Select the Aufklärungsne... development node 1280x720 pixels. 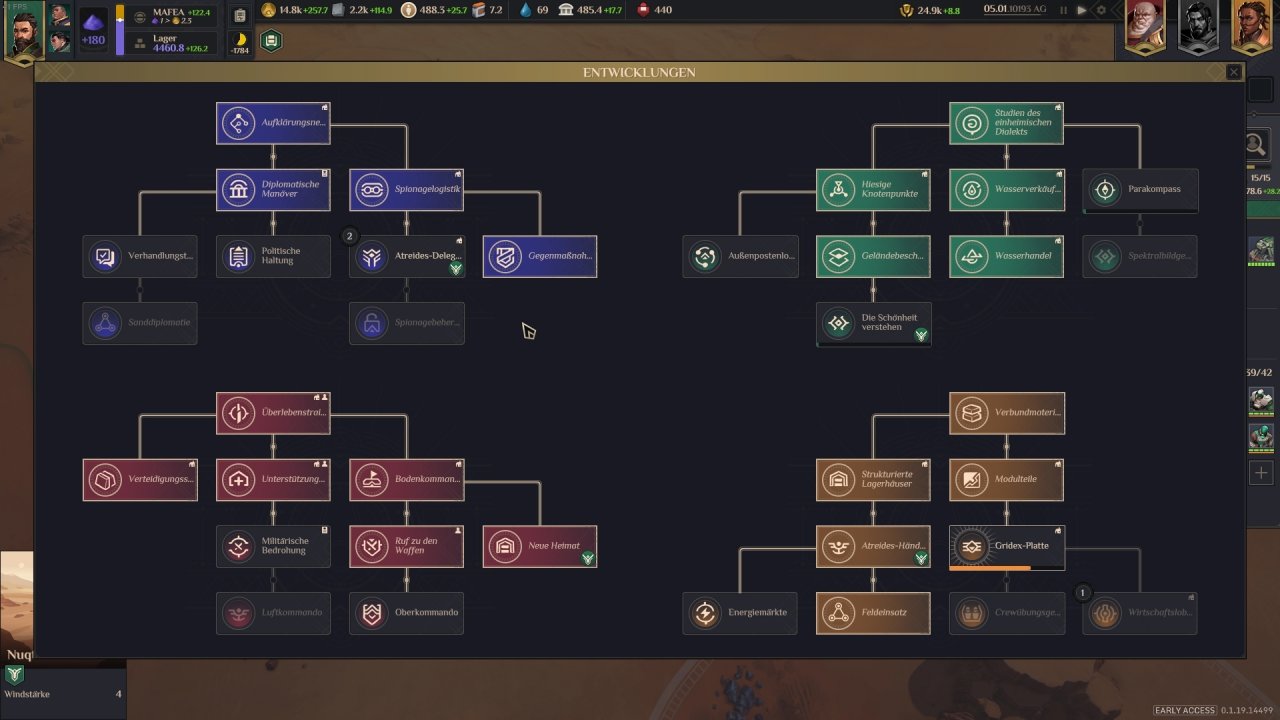pos(273,123)
